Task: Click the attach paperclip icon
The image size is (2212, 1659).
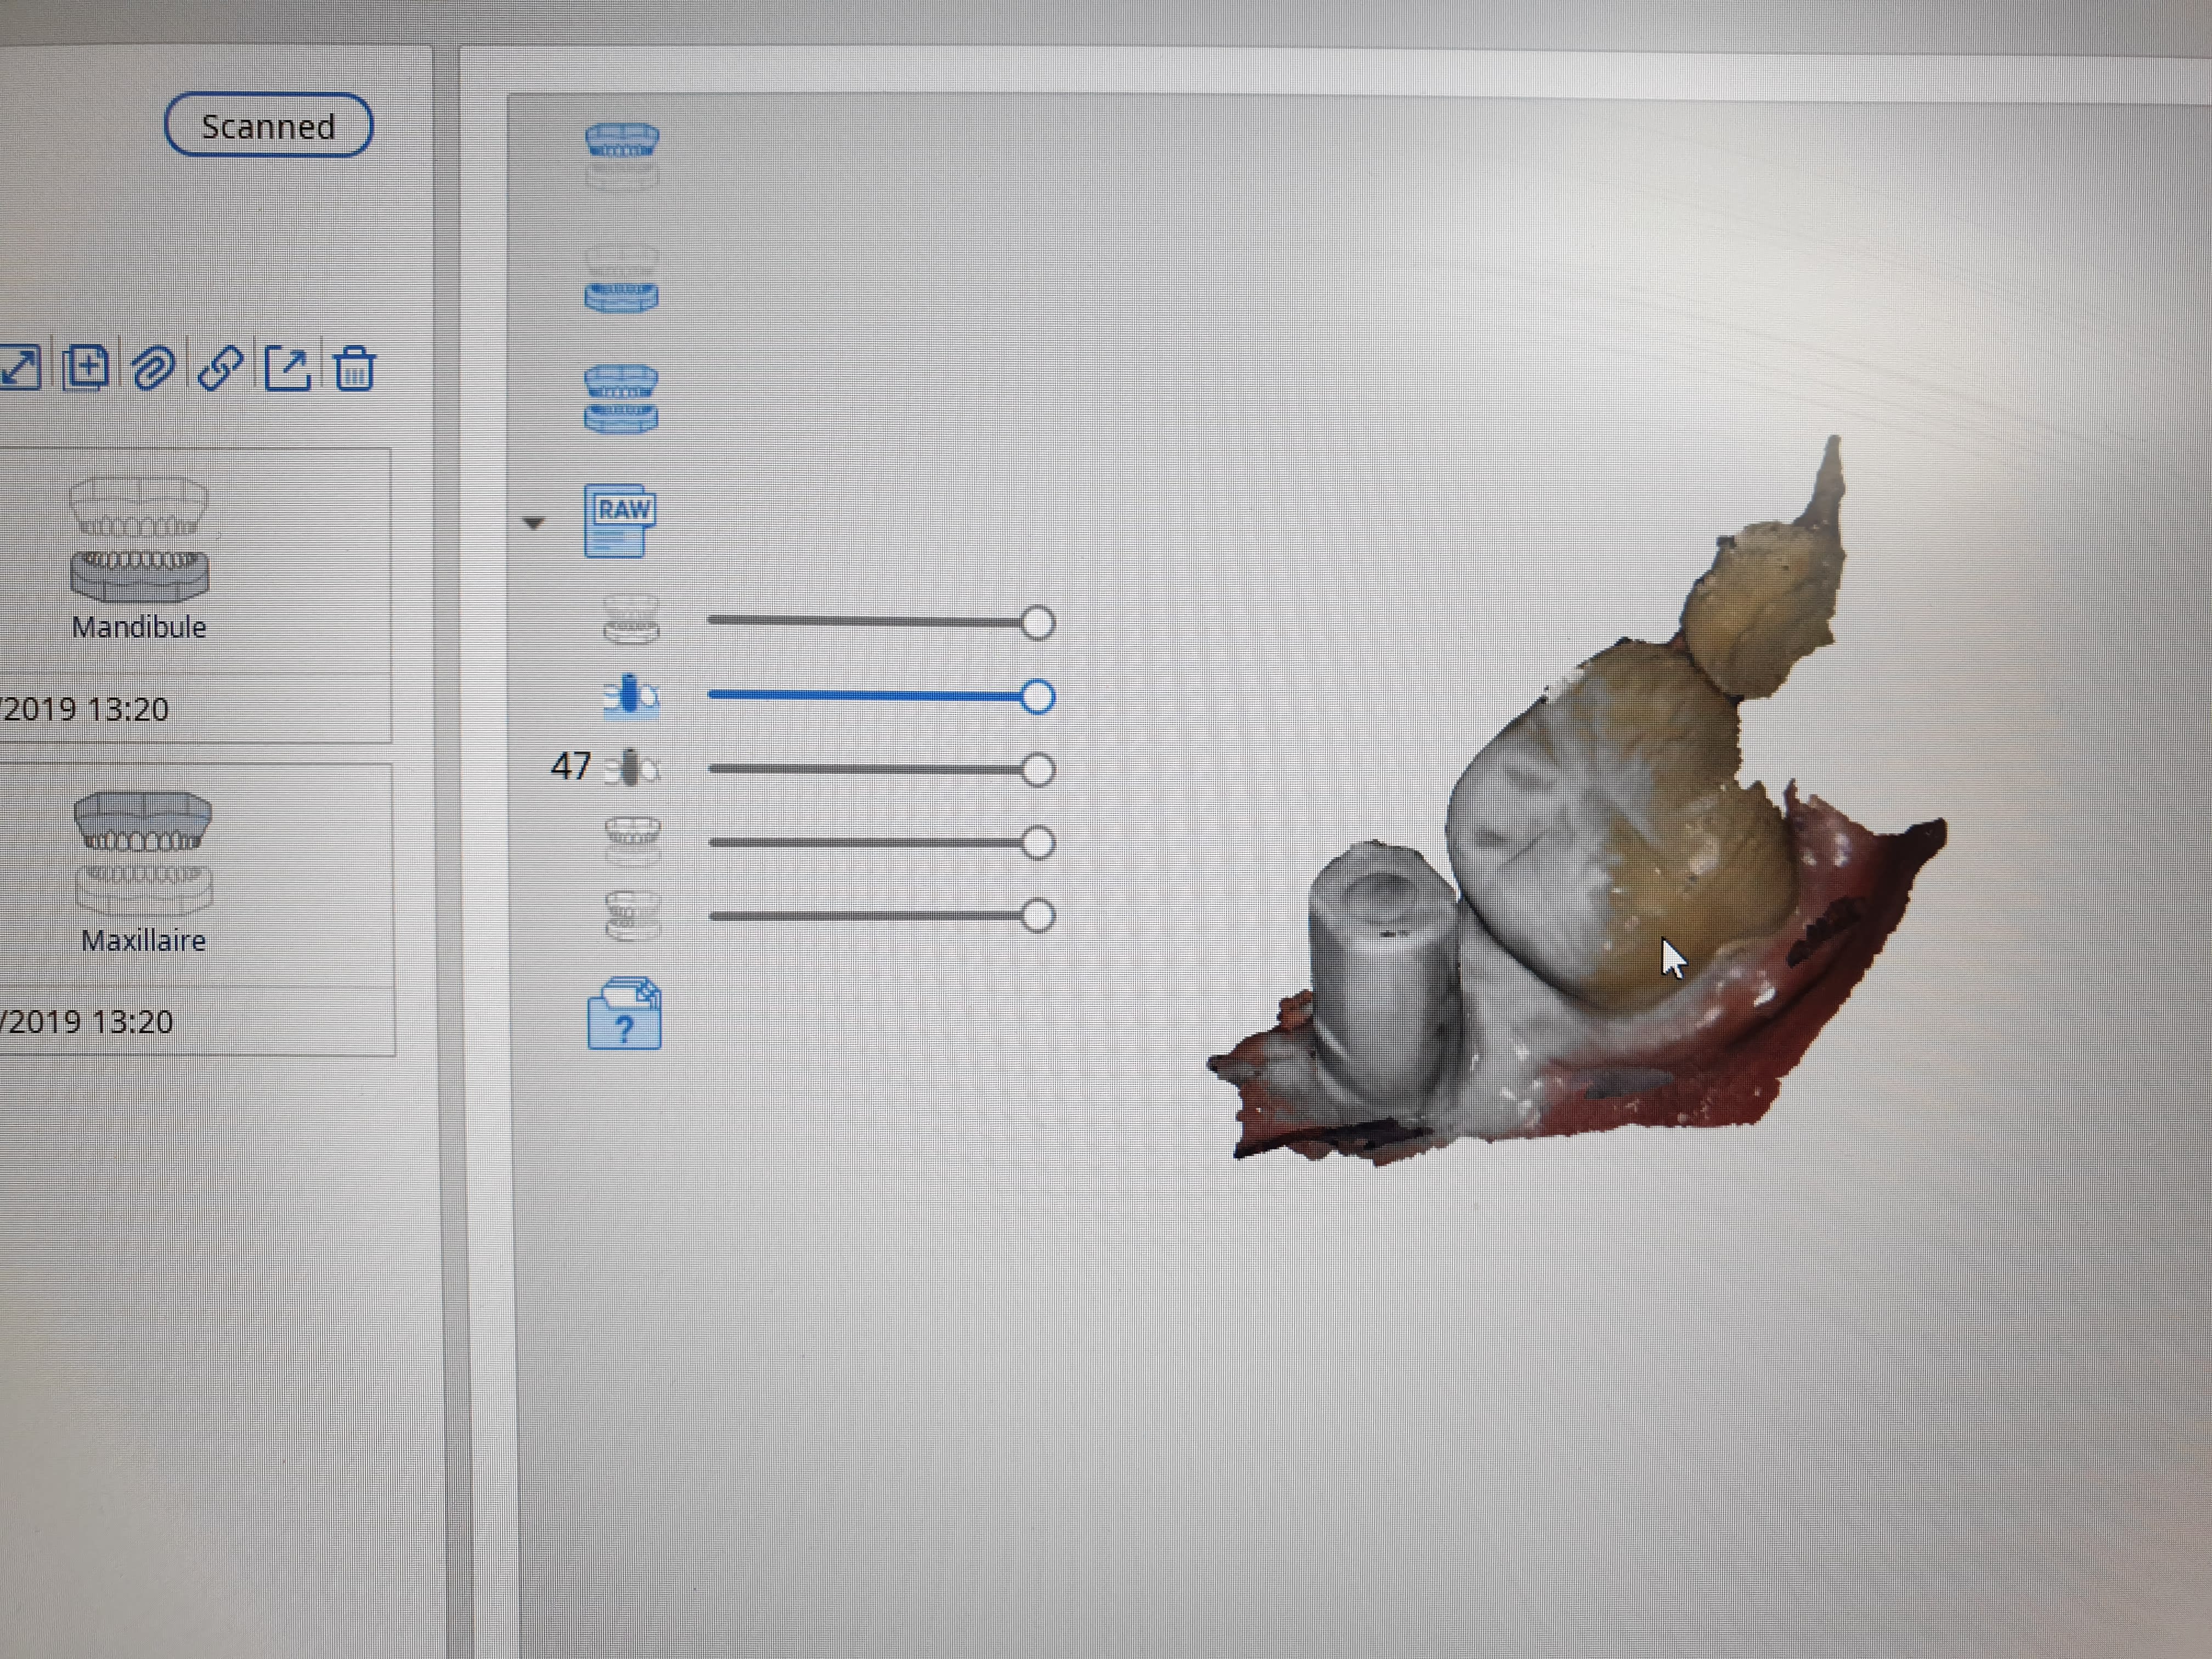Action: point(153,368)
